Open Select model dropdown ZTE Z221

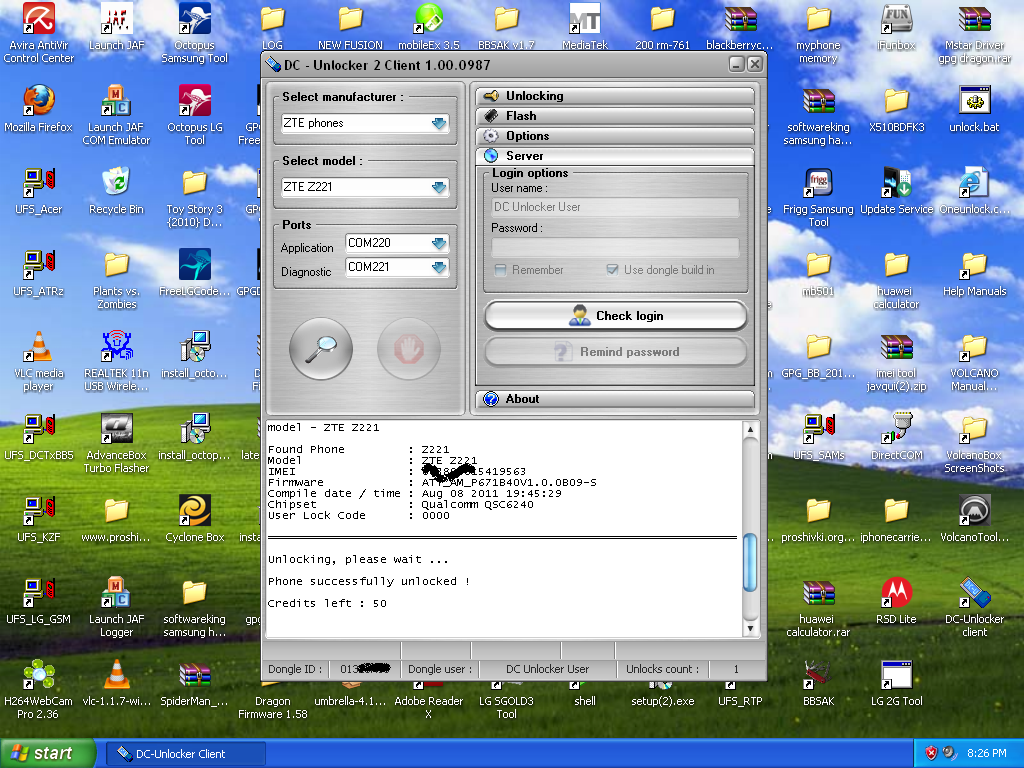click(365, 187)
